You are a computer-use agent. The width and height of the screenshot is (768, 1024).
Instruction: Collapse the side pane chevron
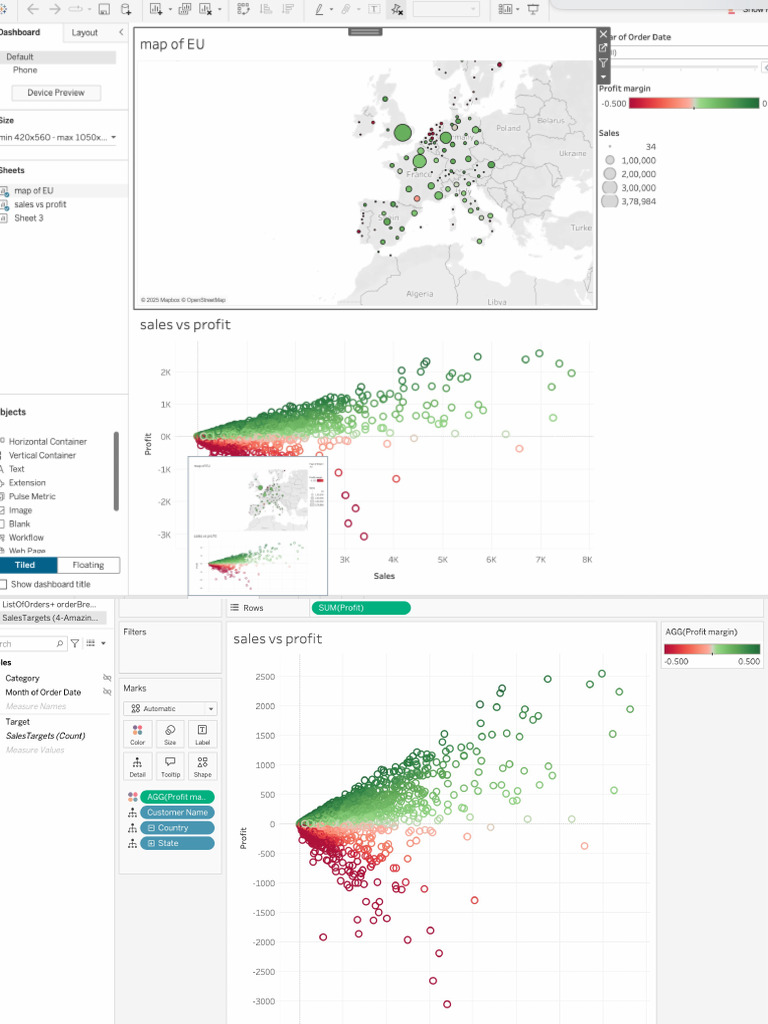[x=121, y=32]
